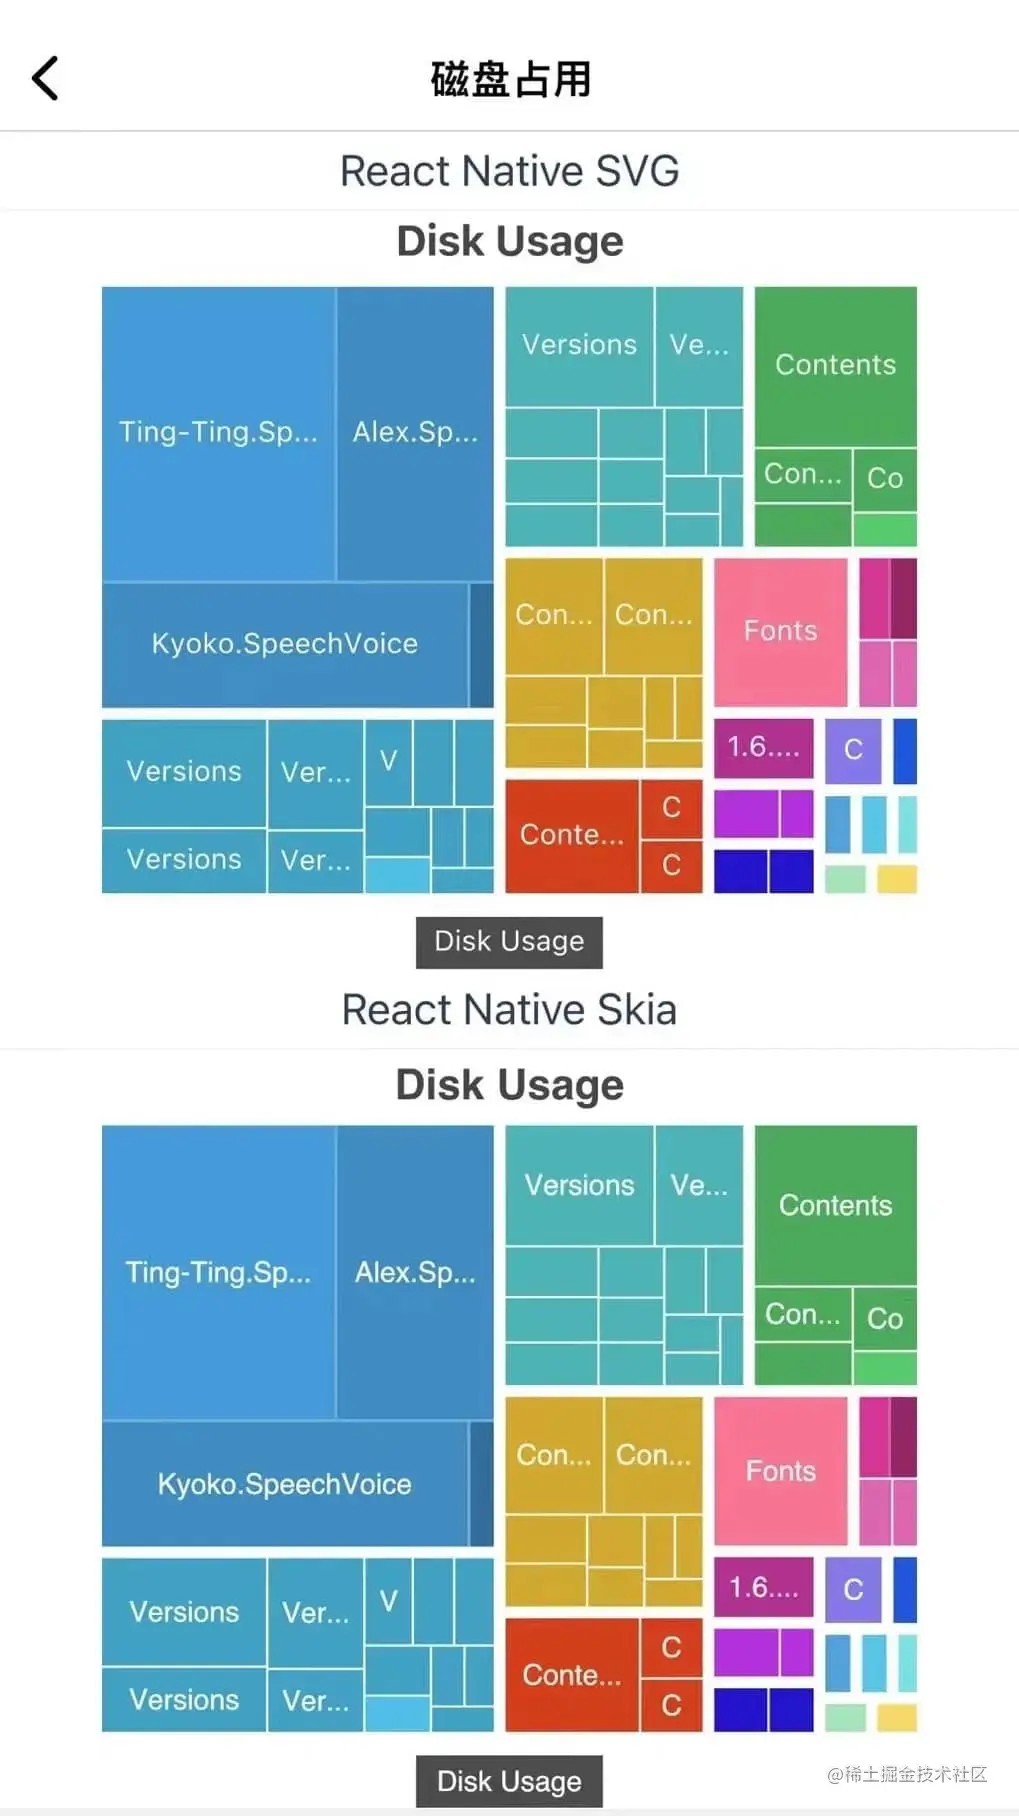The height and width of the screenshot is (1816, 1019).
Task: Open Kyoko.SpeechVoice in the Skia treemap
Action: pos(285,1484)
